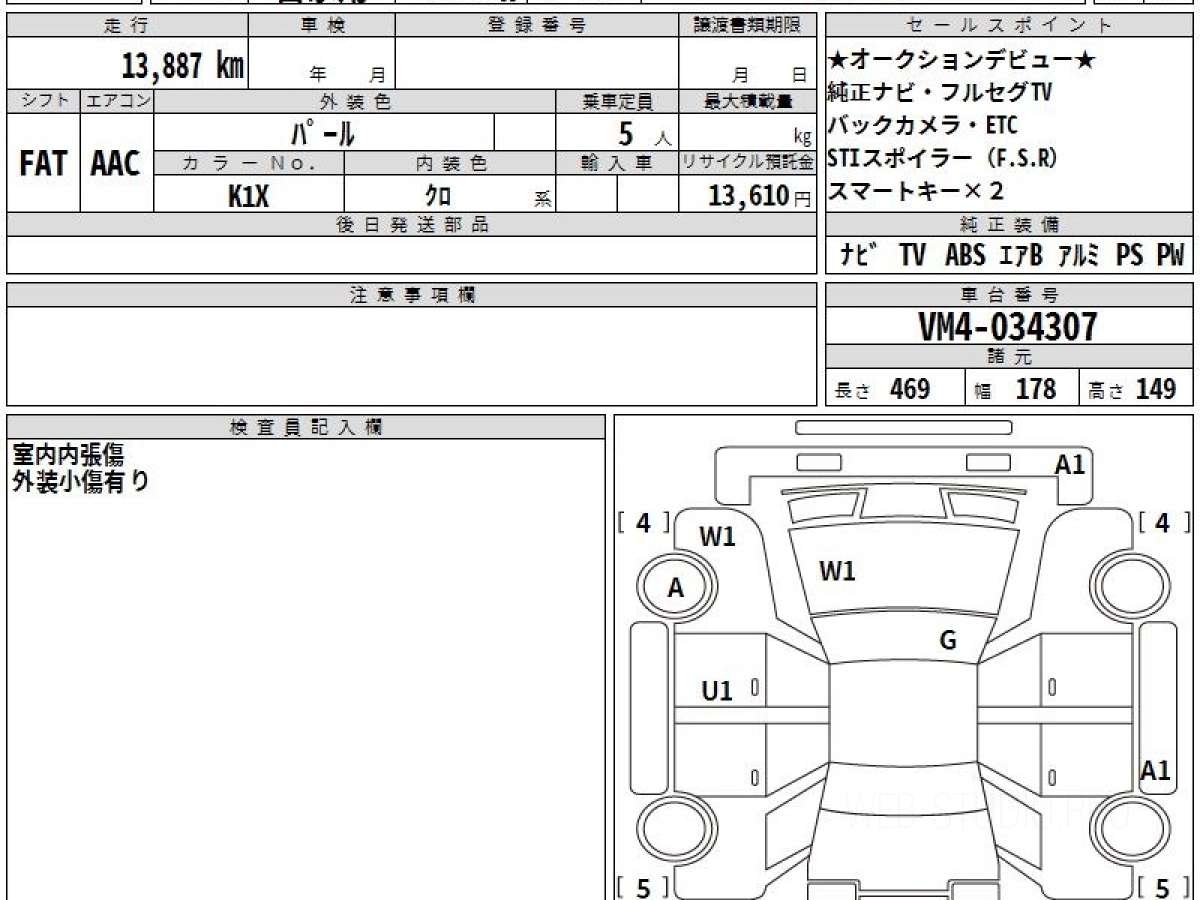The image size is (1200, 900).
Task: Click the ★オークションデビュー★ sales point line
Action: click(962, 60)
